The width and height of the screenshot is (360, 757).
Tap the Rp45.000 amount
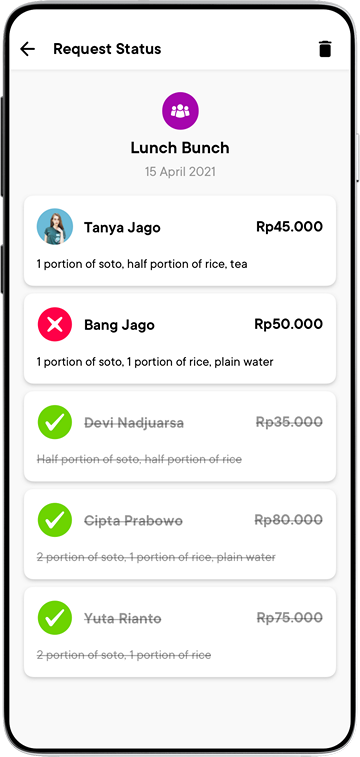pyautogui.click(x=289, y=226)
